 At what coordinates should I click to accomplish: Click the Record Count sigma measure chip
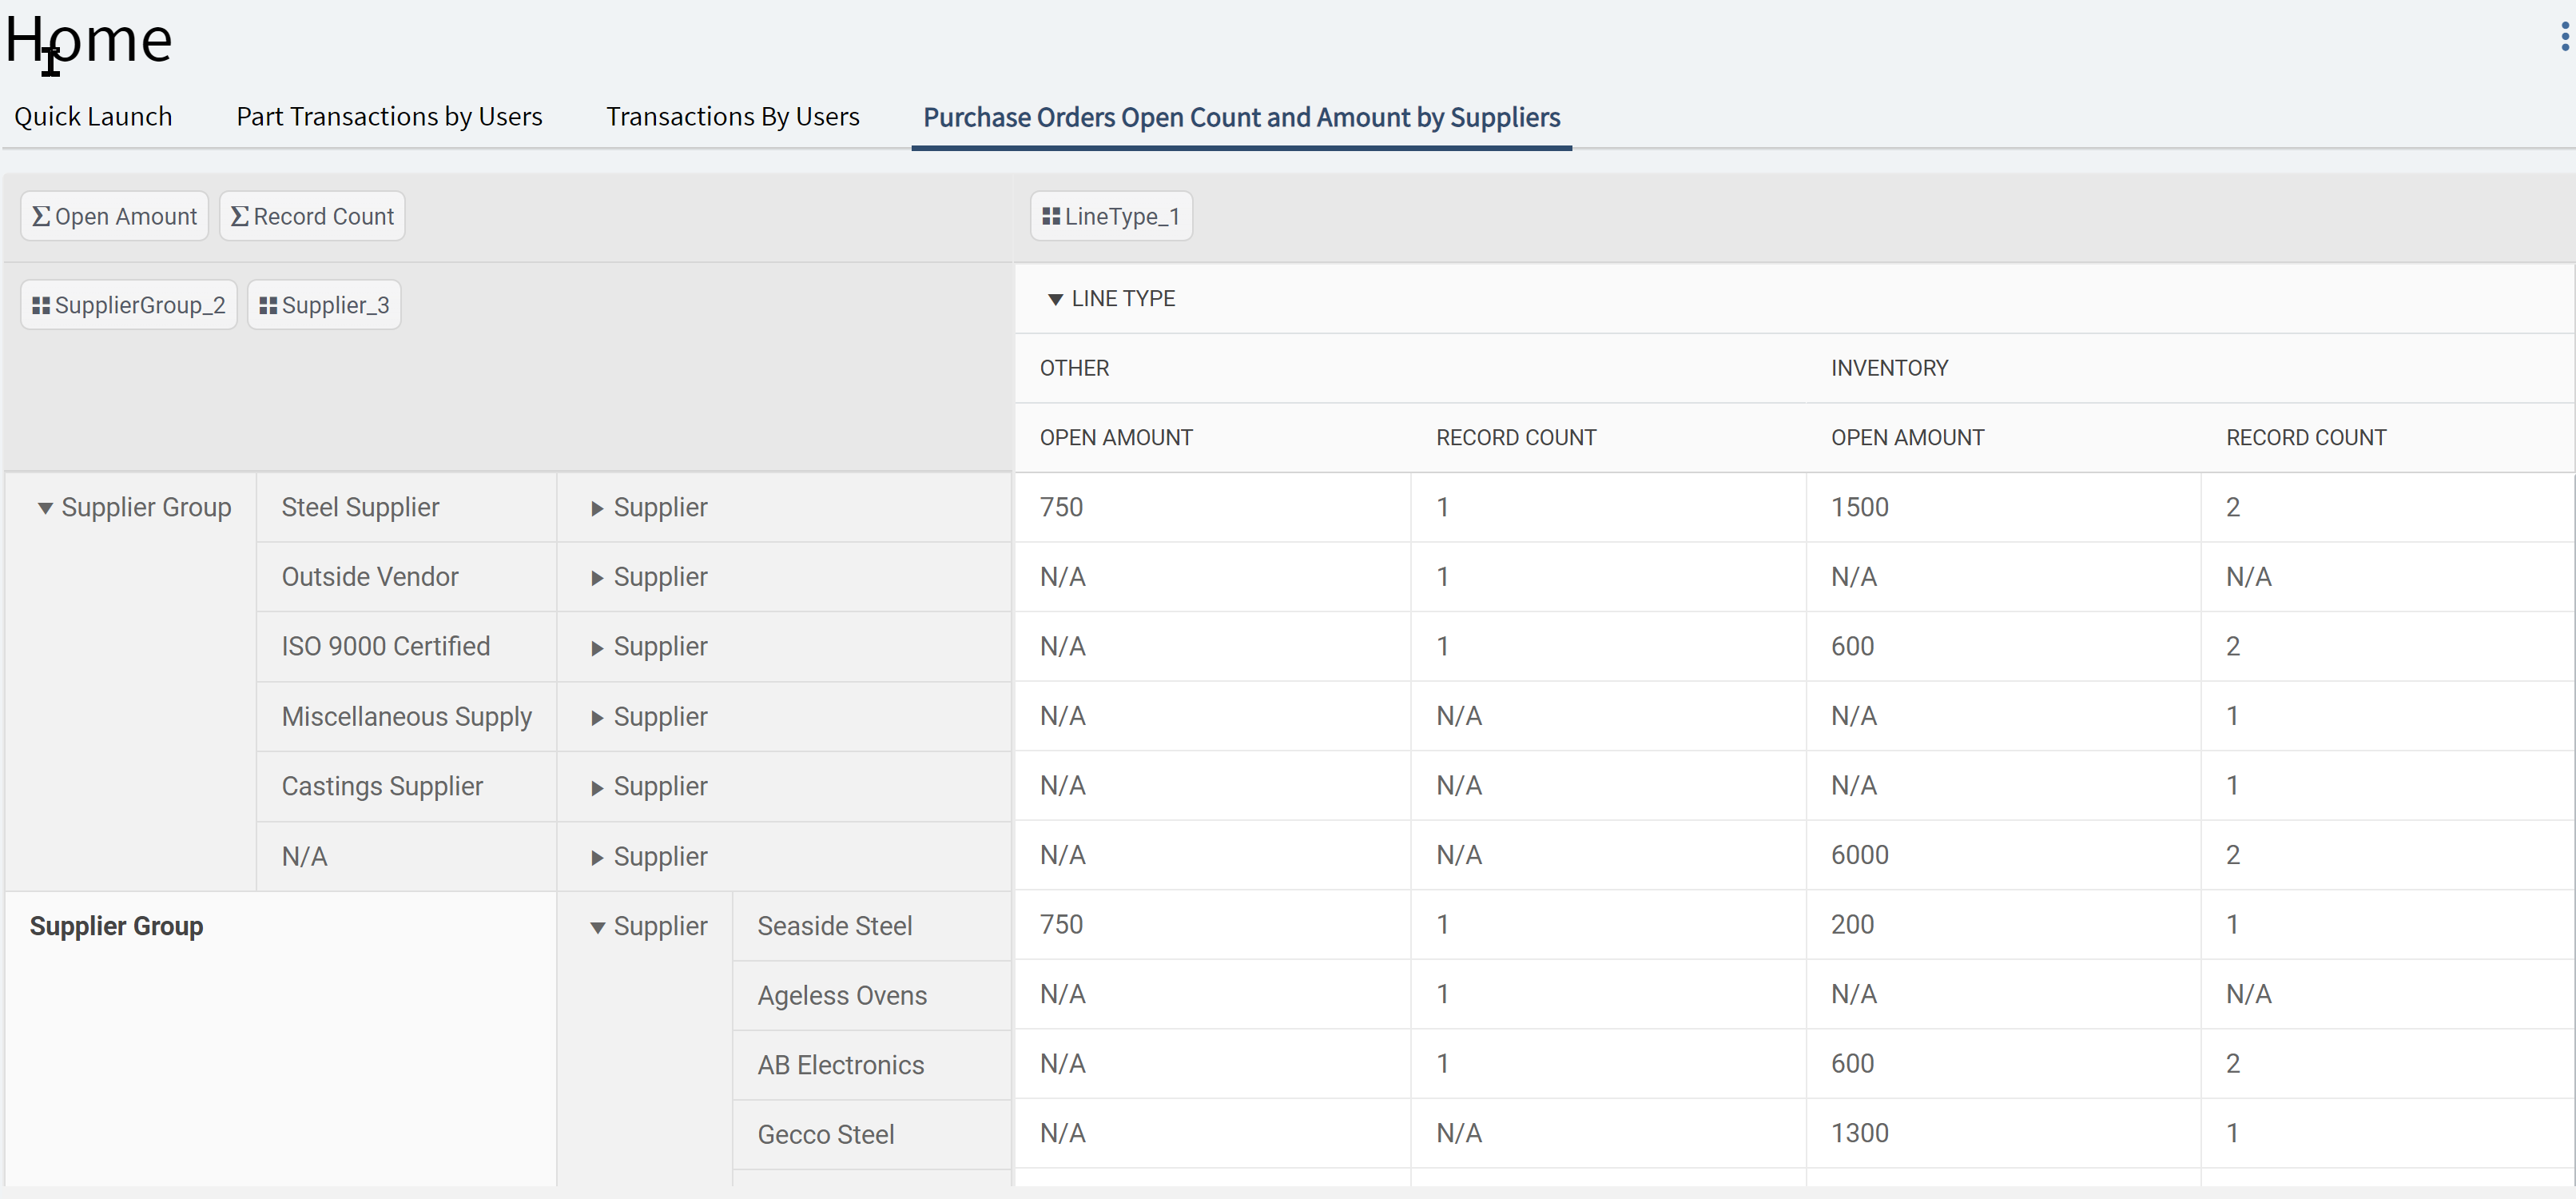click(312, 217)
